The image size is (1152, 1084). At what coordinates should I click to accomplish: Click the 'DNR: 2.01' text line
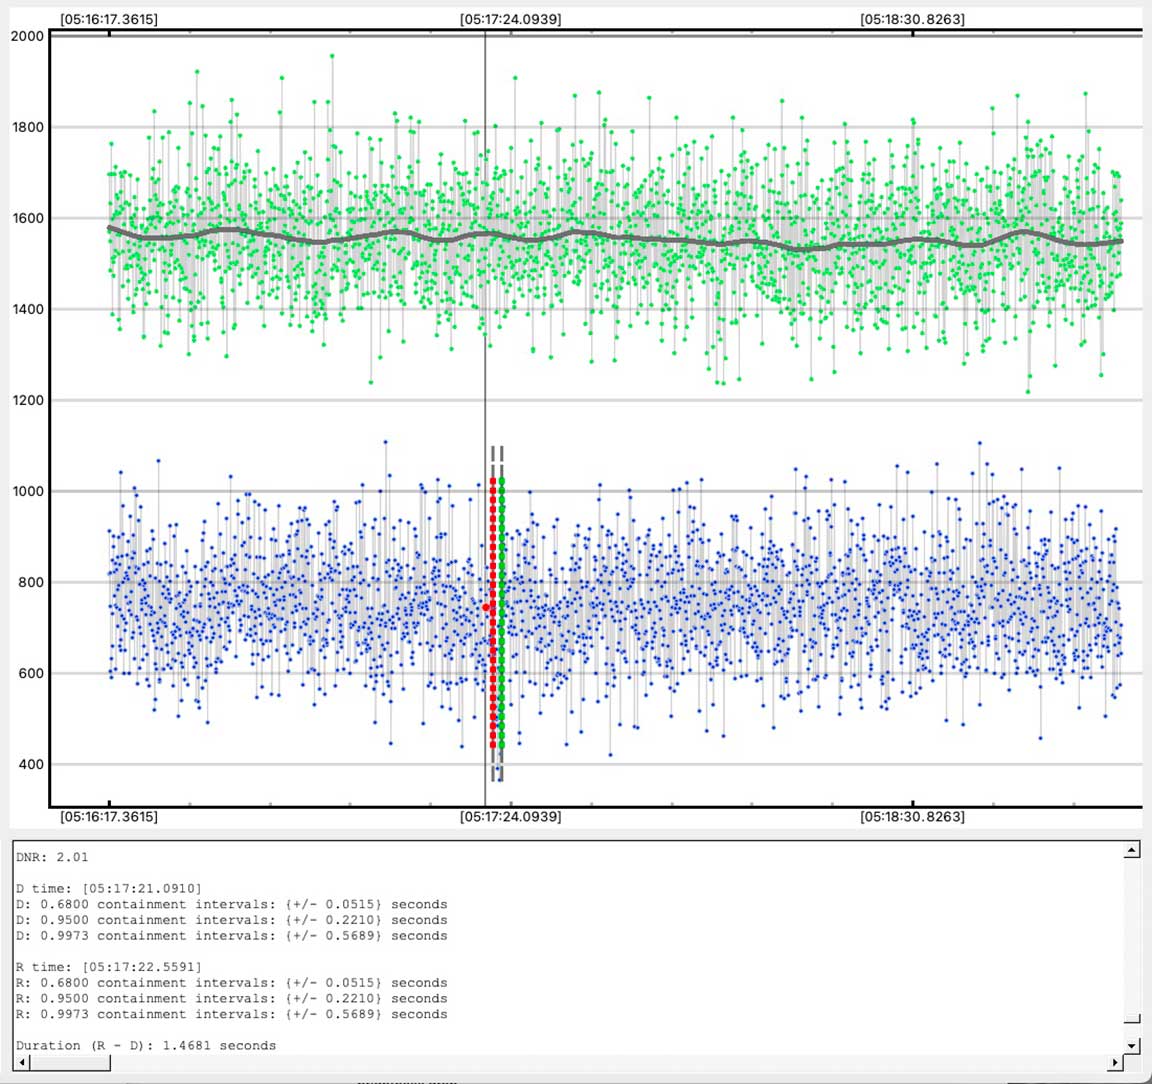(52, 857)
